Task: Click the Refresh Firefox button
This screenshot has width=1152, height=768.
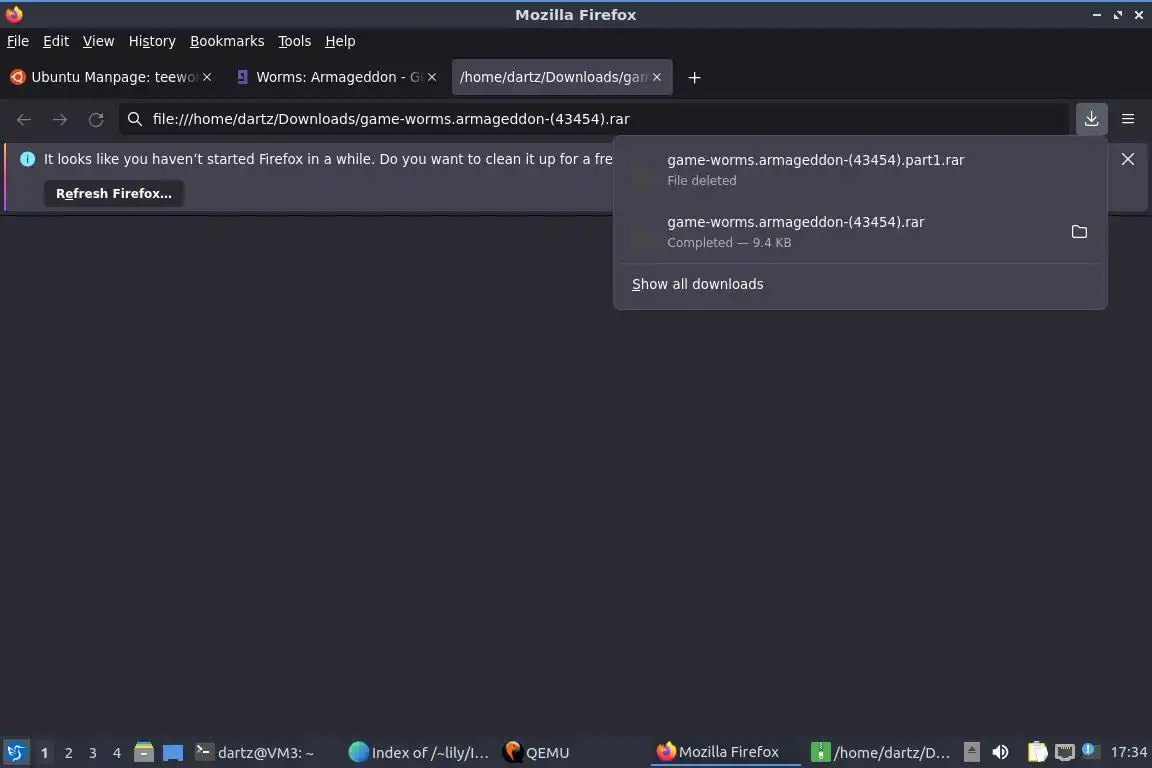Action: 114,193
